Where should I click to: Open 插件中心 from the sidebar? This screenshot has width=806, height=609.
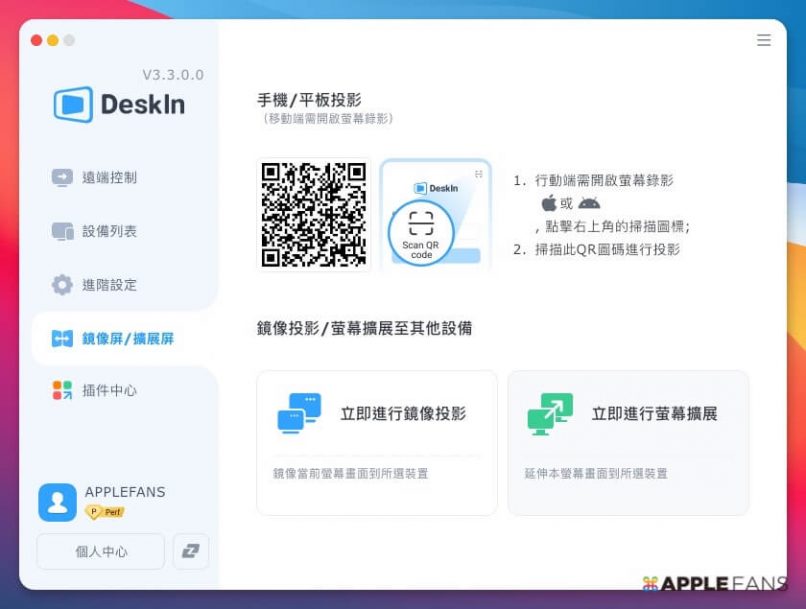pyautogui.click(x=109, y=391)
